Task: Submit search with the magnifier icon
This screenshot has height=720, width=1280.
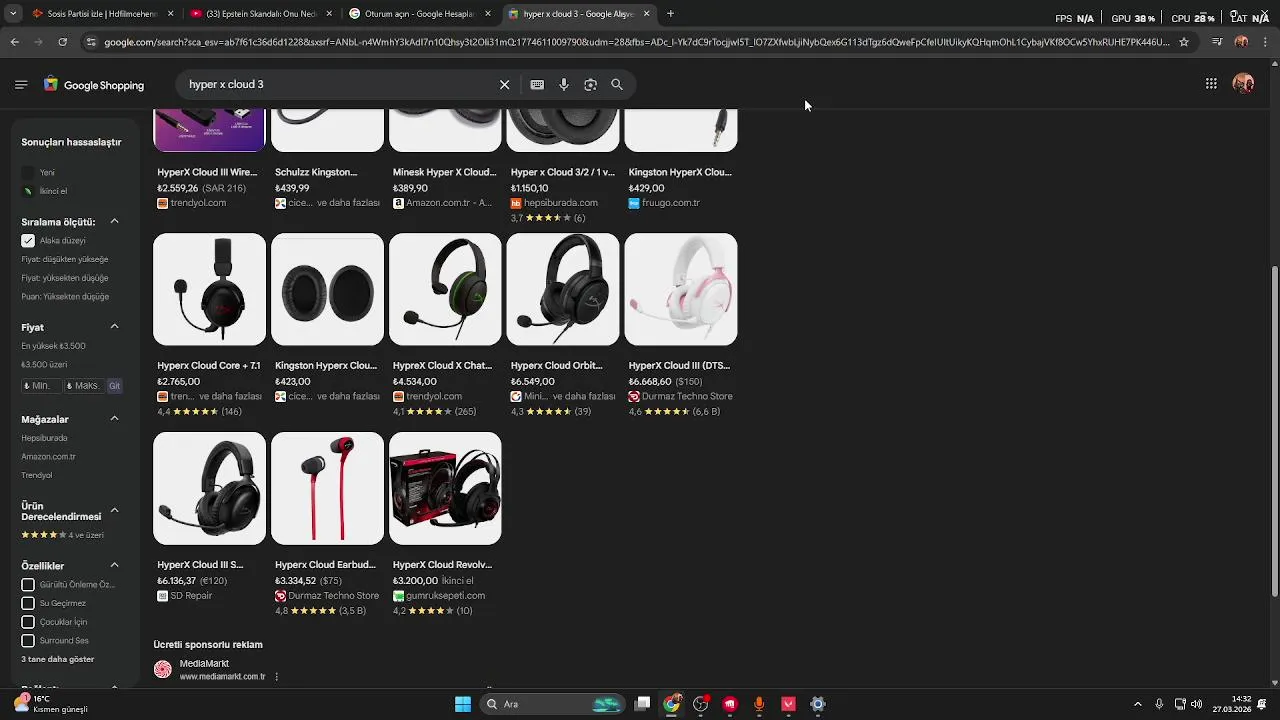Action: (617, 85)
